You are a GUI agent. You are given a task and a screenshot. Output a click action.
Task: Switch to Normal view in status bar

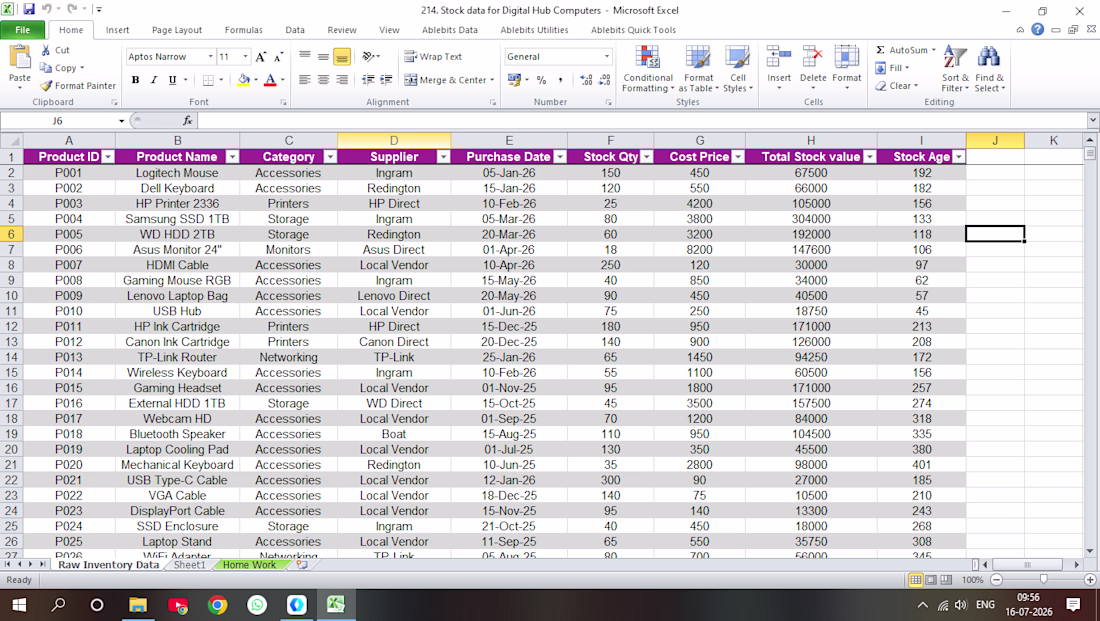915,580
